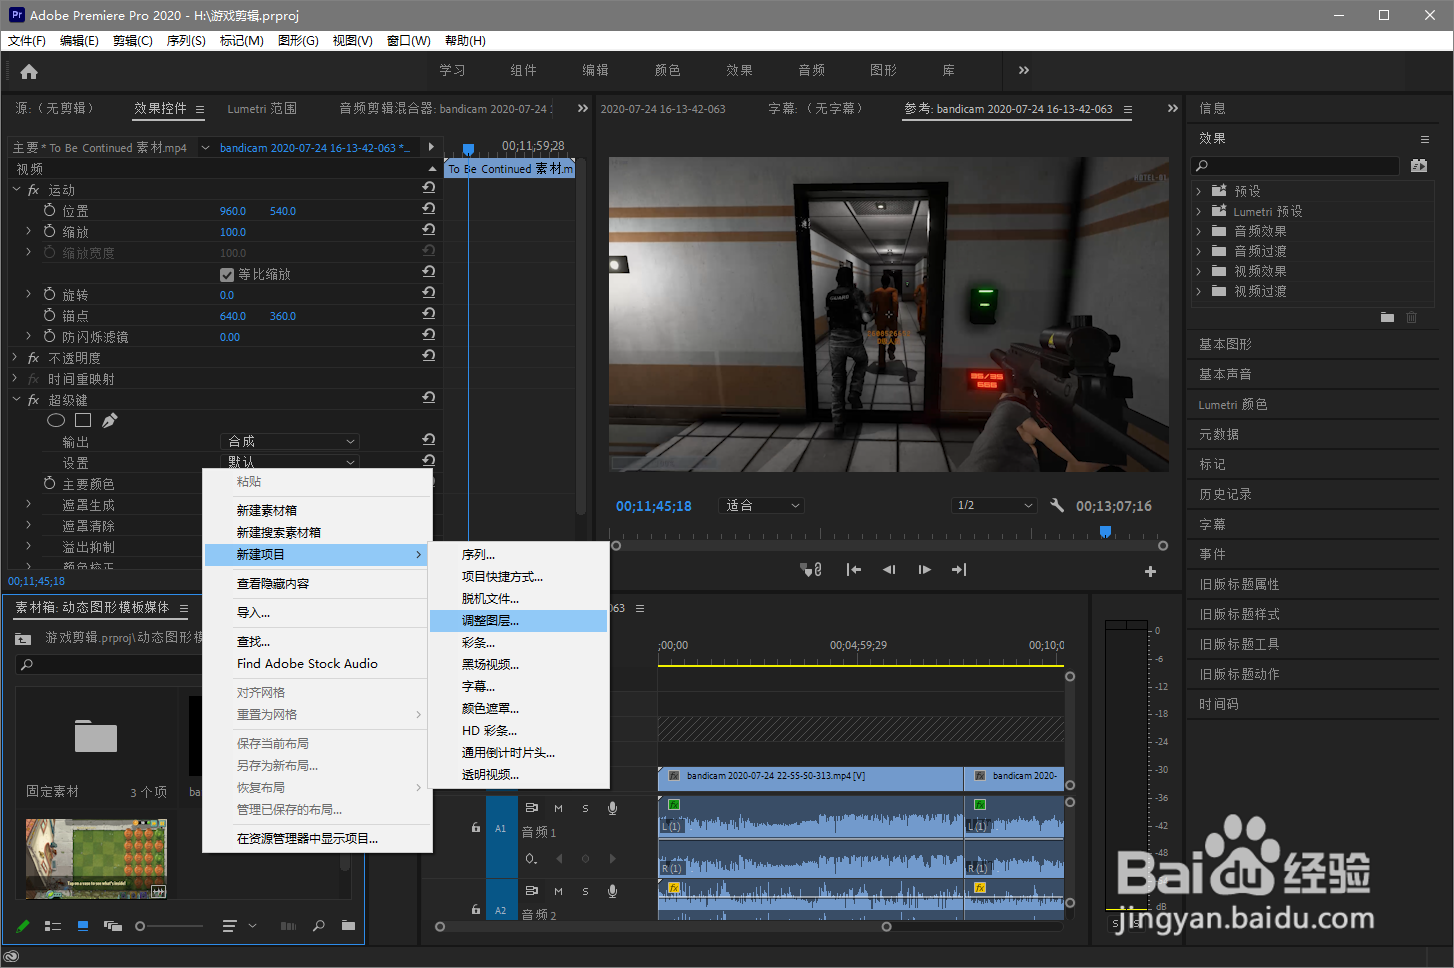Screen dimensions: 1454x968
Task: Open the button editor plus icon
Action: click(1150, 571)
